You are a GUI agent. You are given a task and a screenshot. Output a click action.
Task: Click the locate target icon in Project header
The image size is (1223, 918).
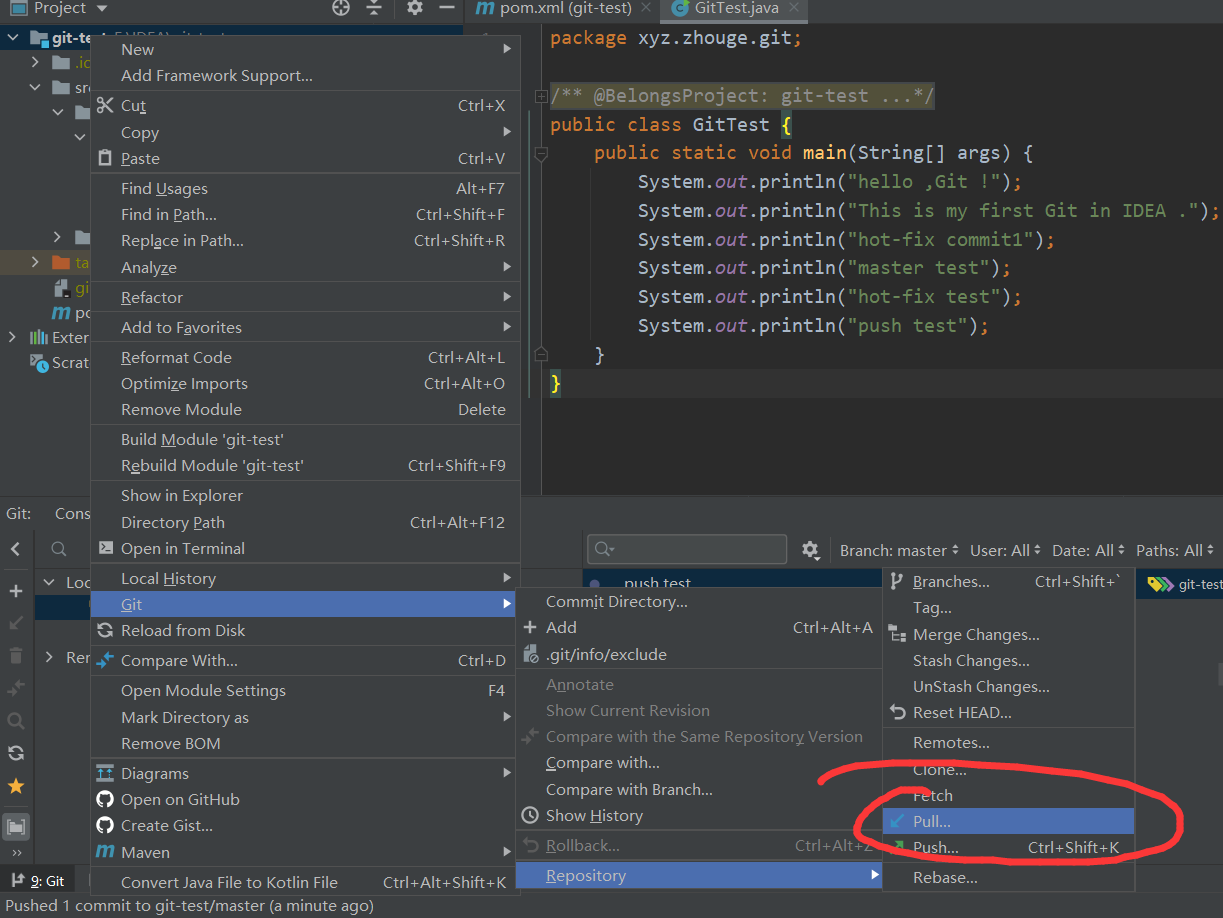[x=341, y=8]
